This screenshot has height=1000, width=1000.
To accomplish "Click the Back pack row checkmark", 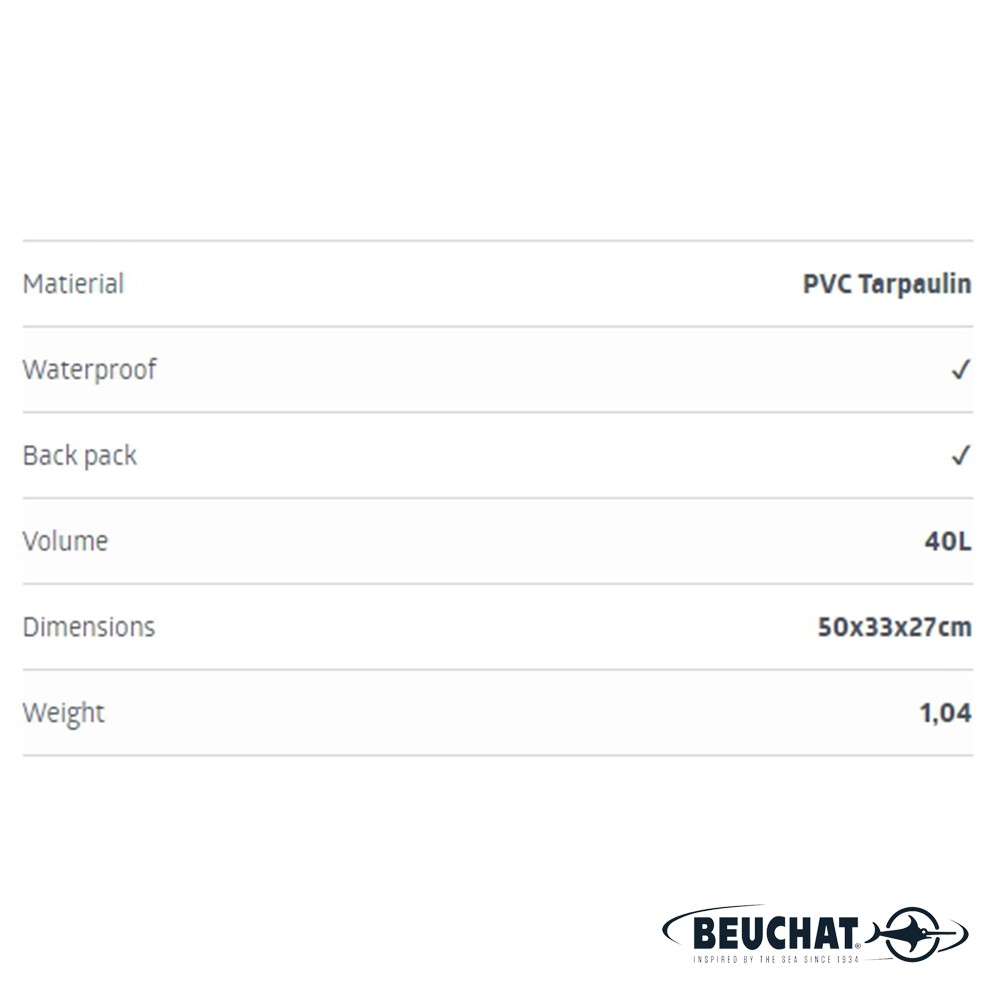I will tap(960, 456).
